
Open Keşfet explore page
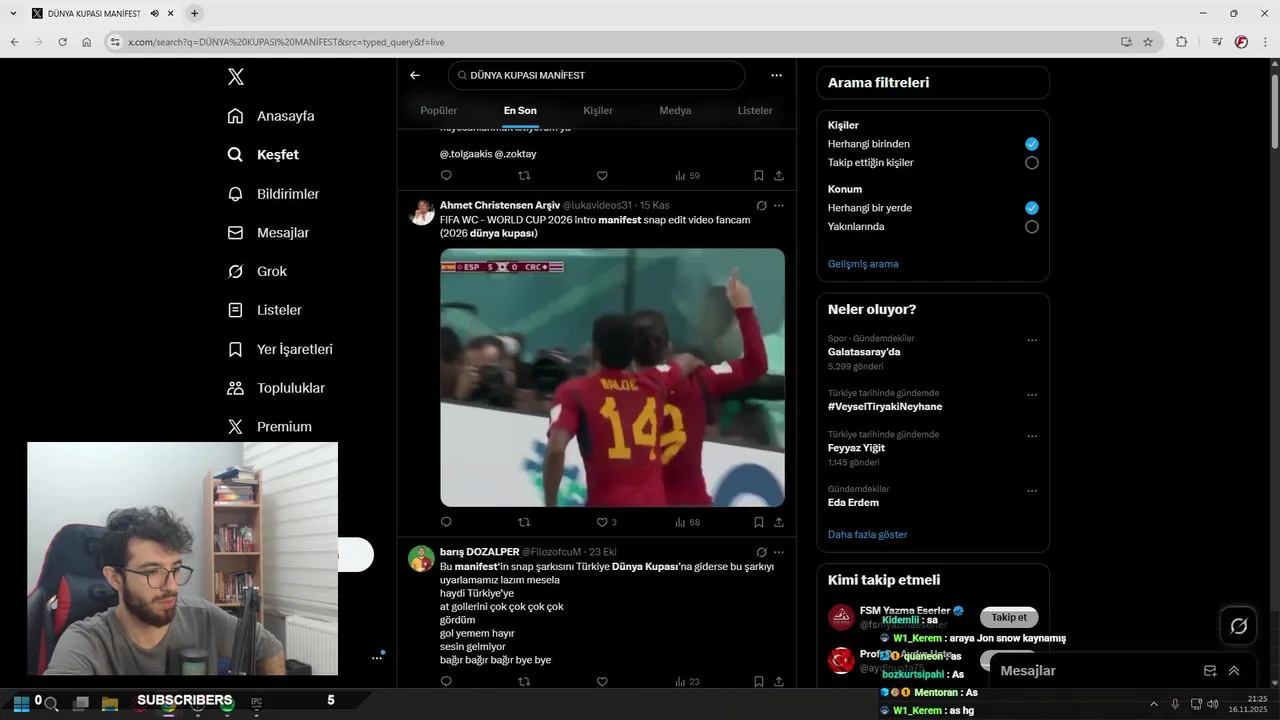pyautogui.click(x=263, y=155)
